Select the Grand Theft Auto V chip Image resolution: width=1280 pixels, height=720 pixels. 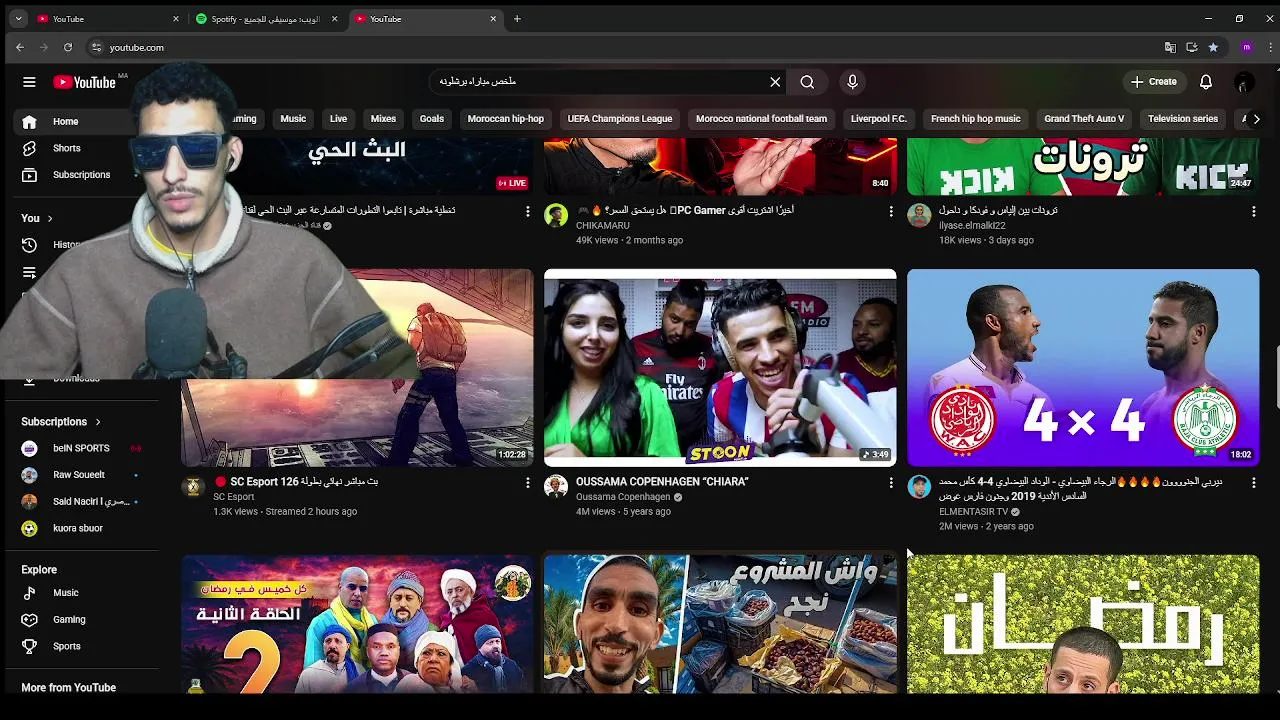tap(1084, 119)
